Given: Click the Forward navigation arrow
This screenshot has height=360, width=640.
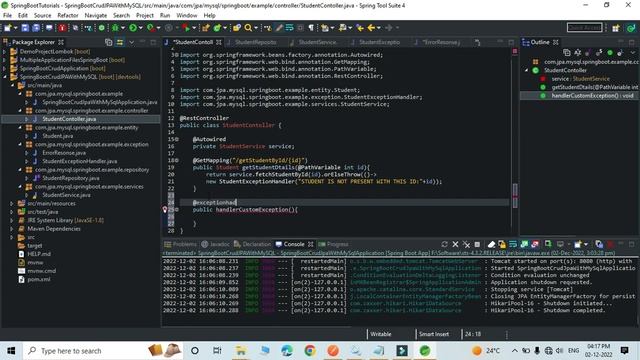Looking at the screenshot, I should (389, 28).
